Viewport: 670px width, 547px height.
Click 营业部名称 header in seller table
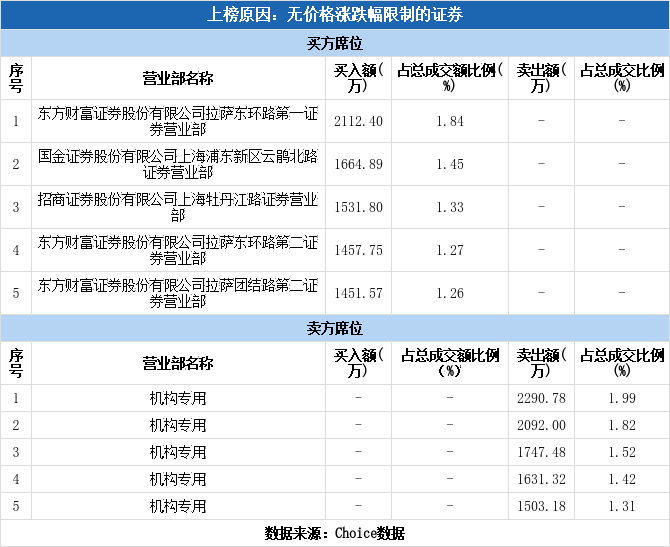pos(178,363)
